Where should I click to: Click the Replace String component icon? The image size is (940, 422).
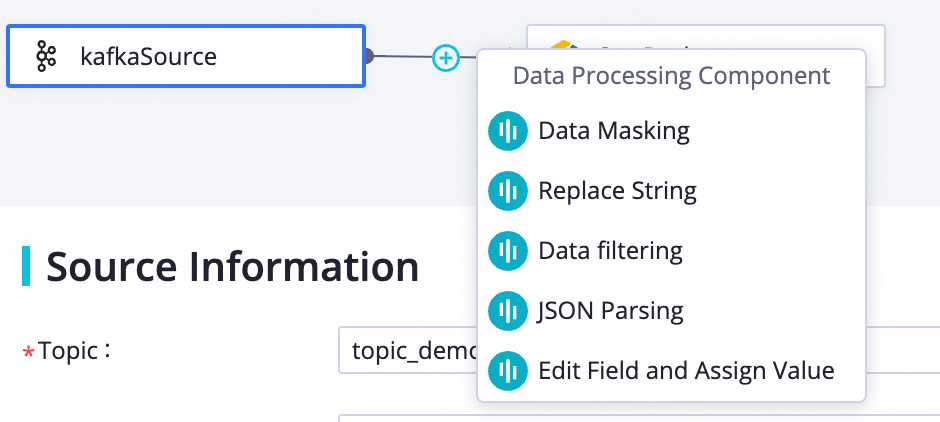(x=508, y=191)
